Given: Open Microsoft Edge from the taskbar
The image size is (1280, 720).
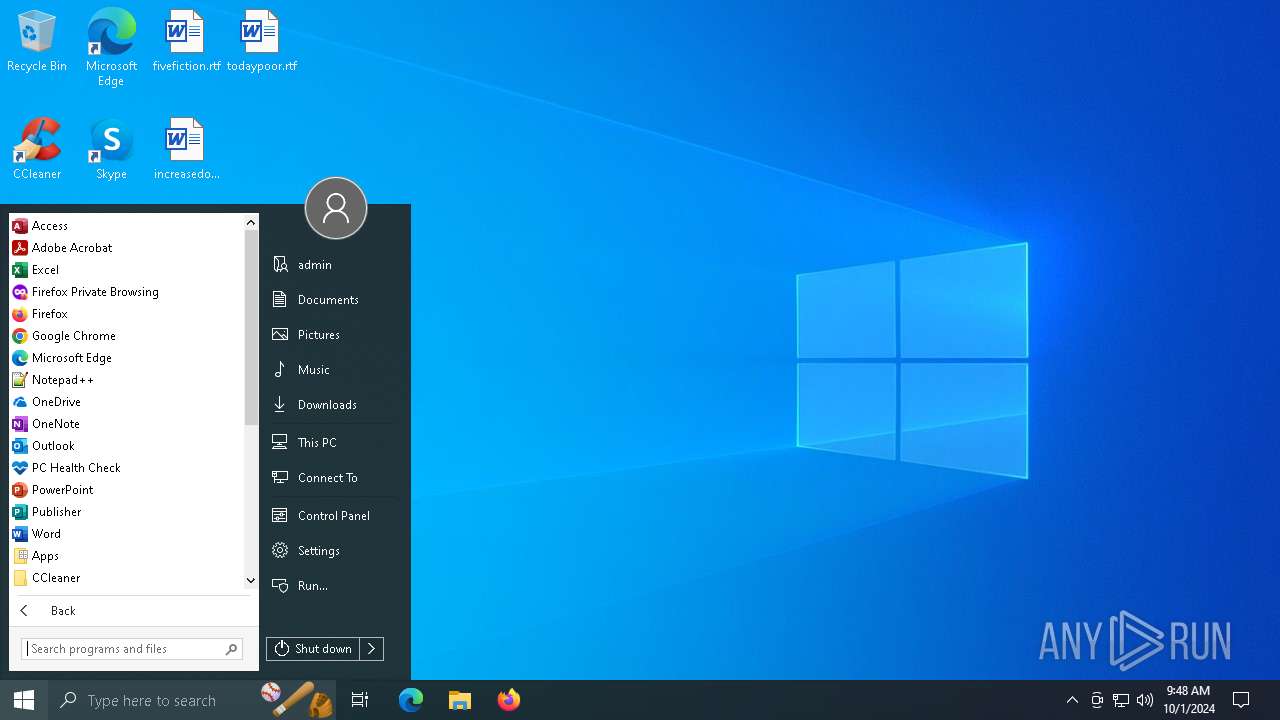Looking at the screenshot, I should click(x=411, y=700).
